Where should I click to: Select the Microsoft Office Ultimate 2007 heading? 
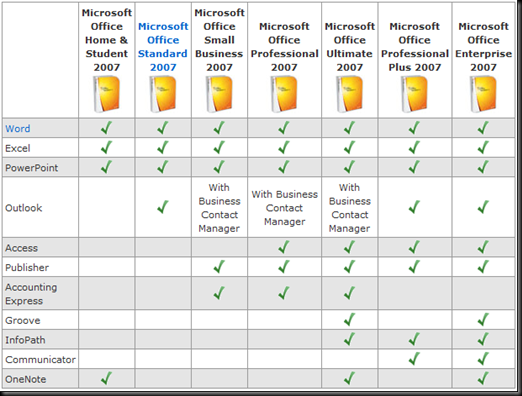pos(349,47)
